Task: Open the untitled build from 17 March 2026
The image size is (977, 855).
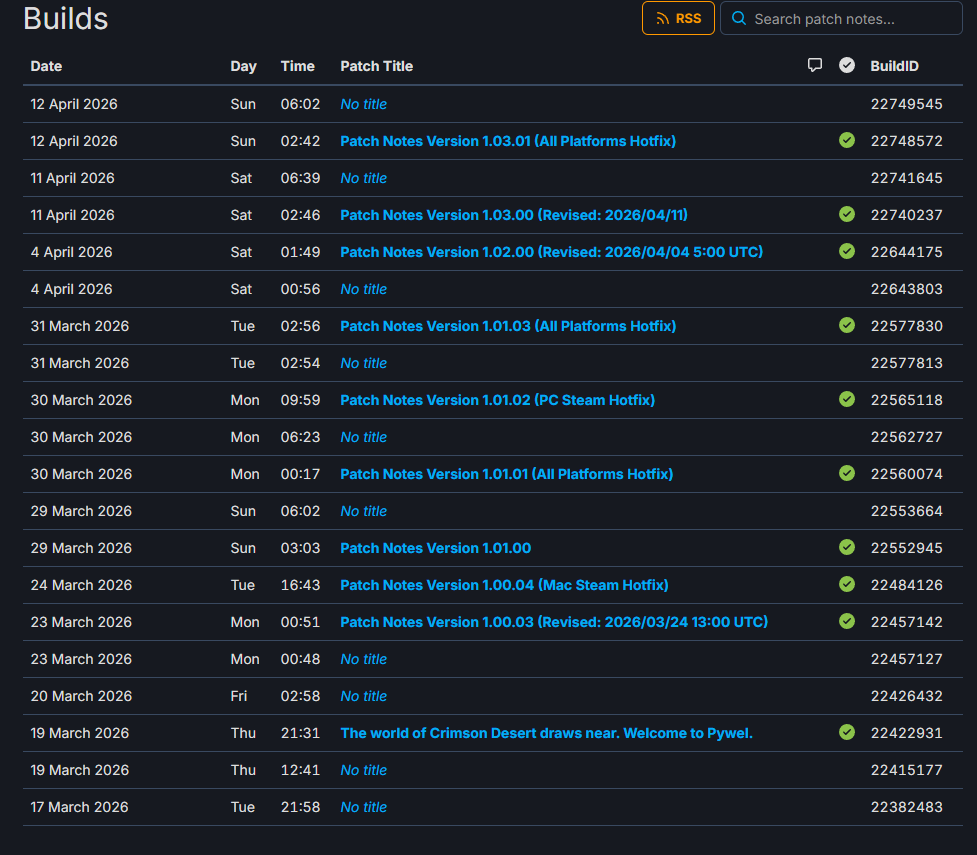Action: pos(363,807)
